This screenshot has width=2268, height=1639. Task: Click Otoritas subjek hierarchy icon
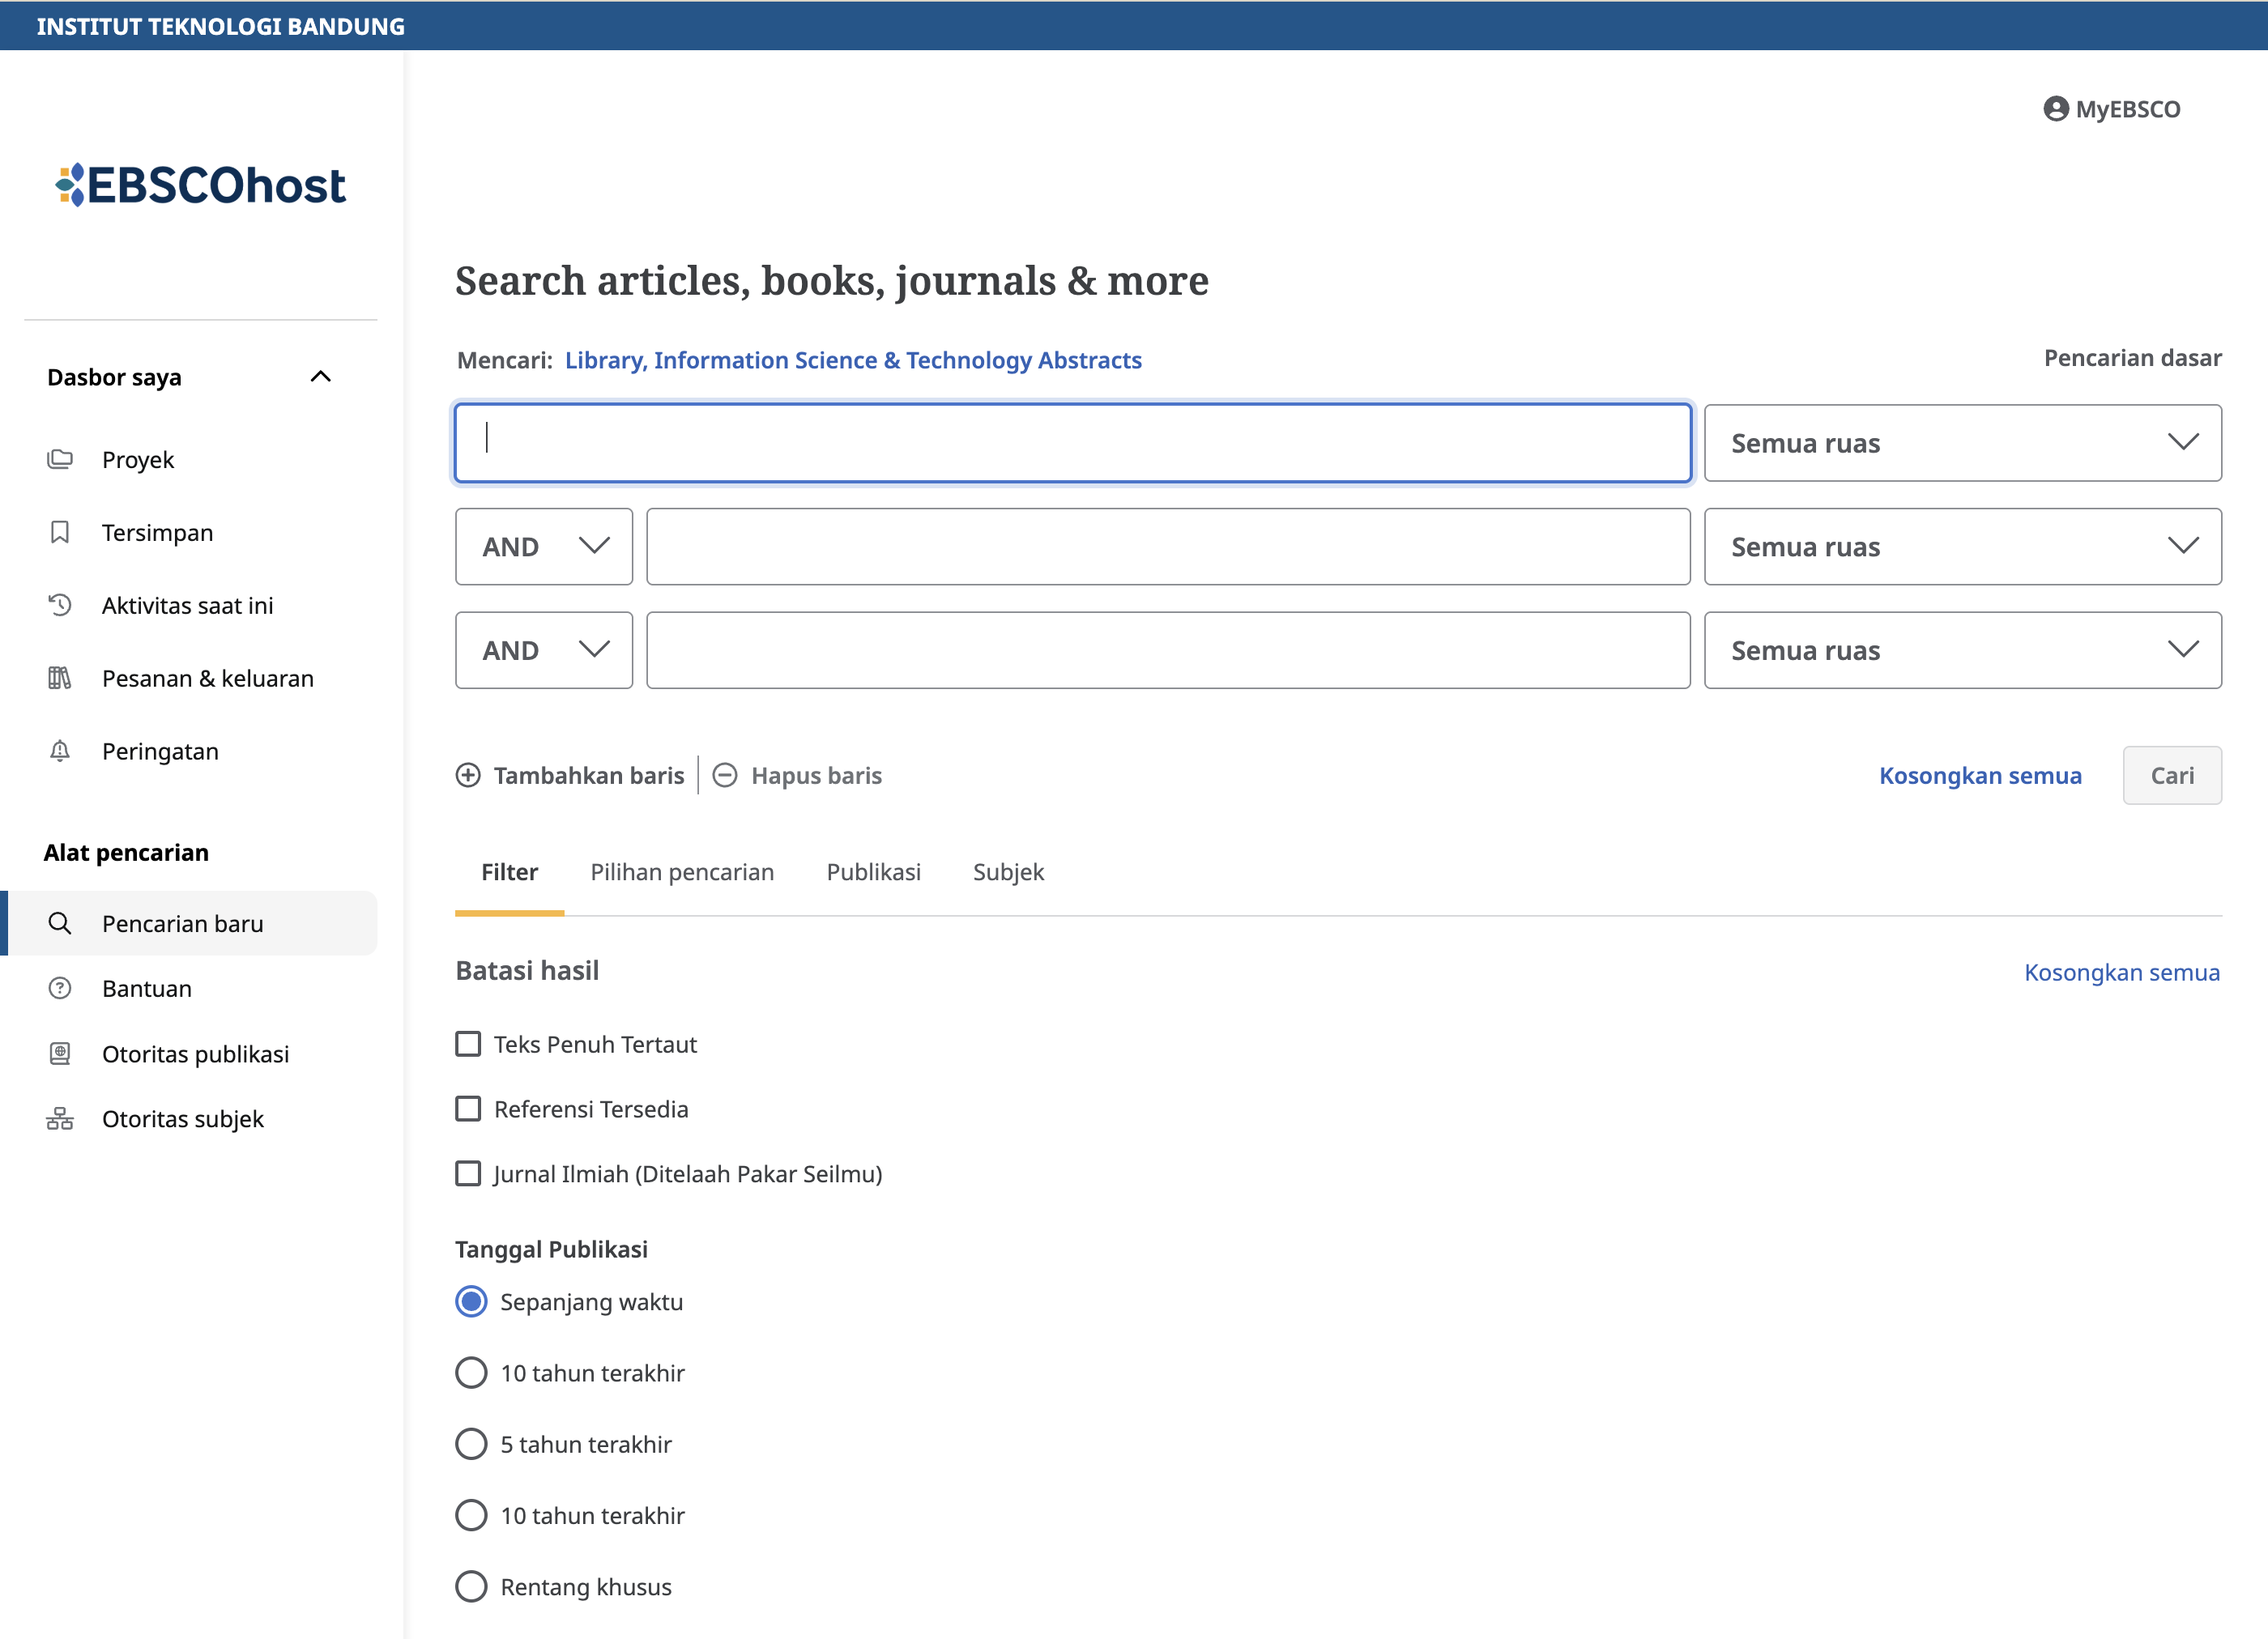point(60,1119)
